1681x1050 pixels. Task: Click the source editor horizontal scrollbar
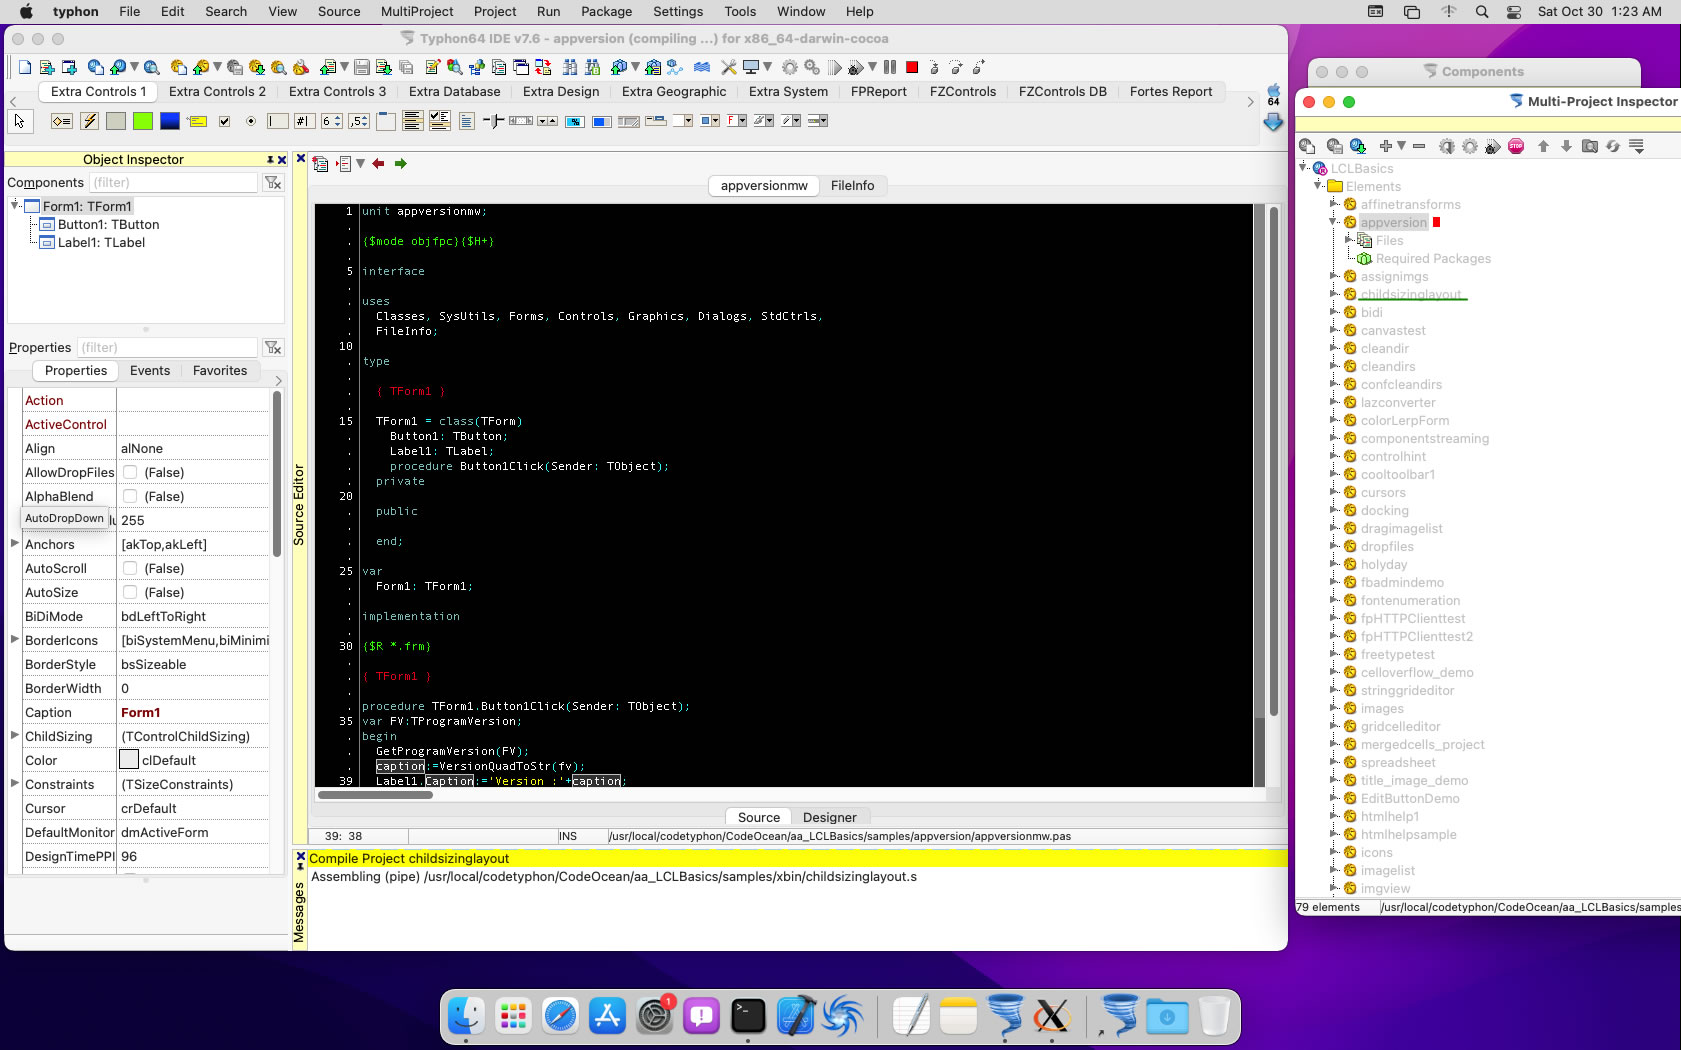tap(375, 795)
